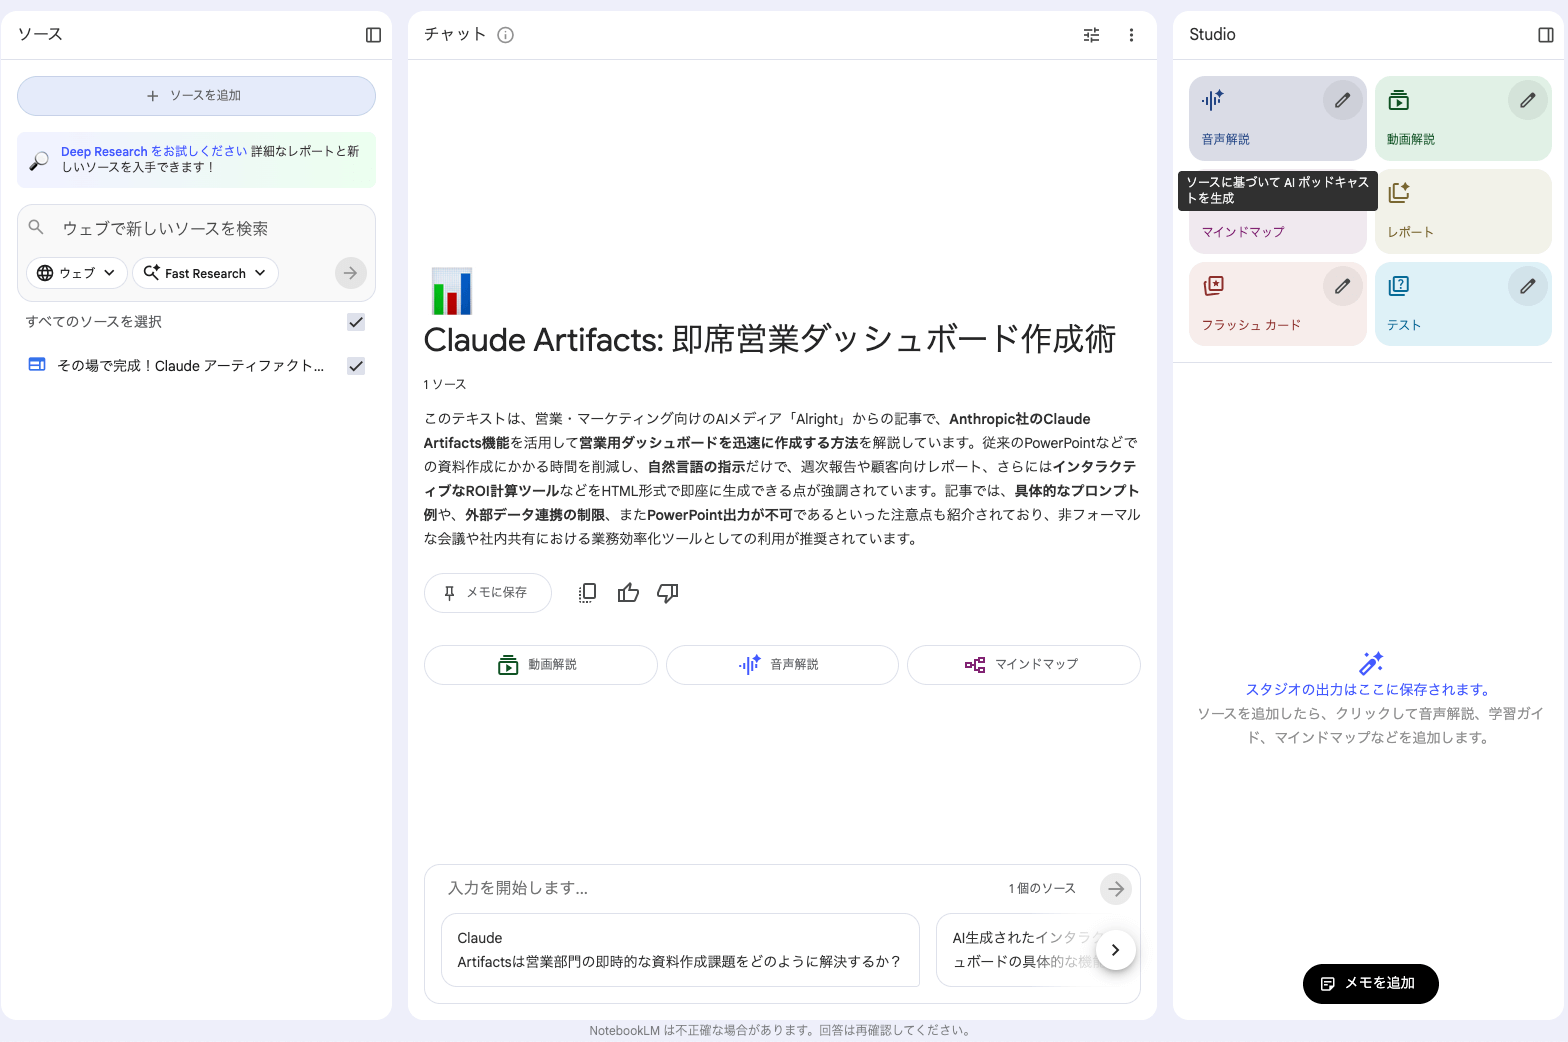Select the レポート card in Studio
The width and height of the screenshot is (1568, 1042).
click(x=1463, y=211)
